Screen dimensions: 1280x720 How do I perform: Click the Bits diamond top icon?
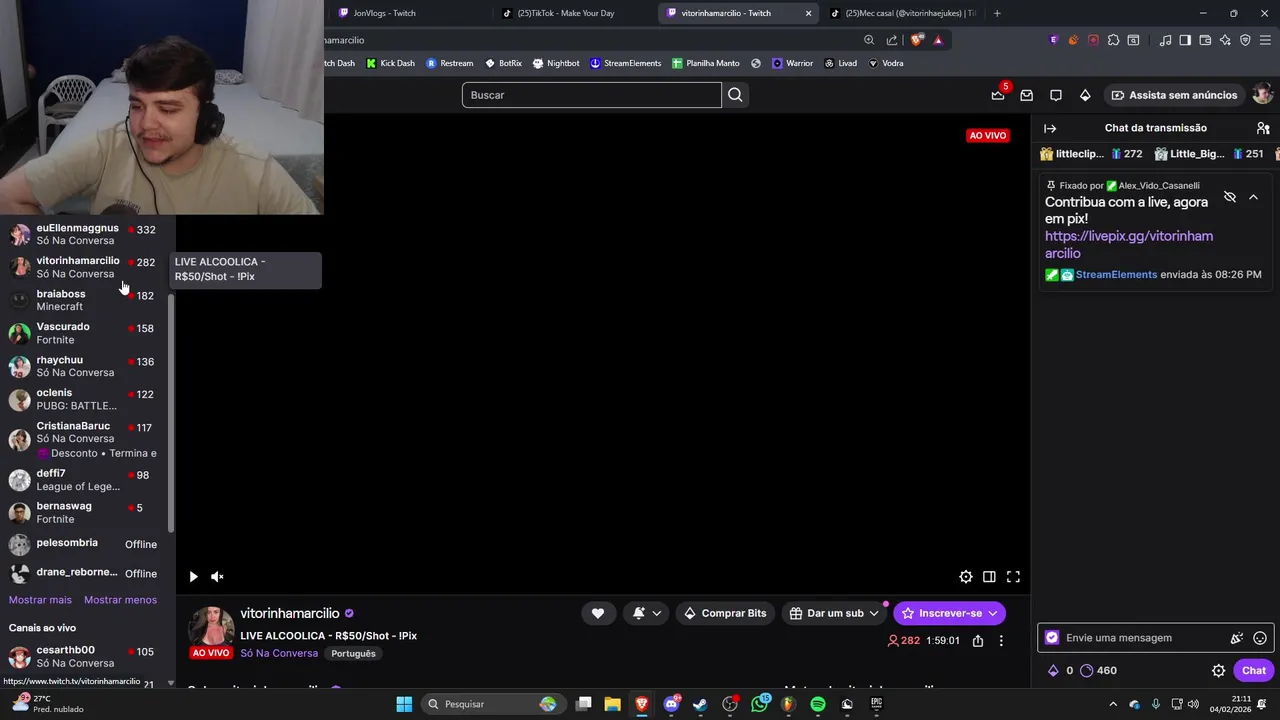(x=1085, y=95)
